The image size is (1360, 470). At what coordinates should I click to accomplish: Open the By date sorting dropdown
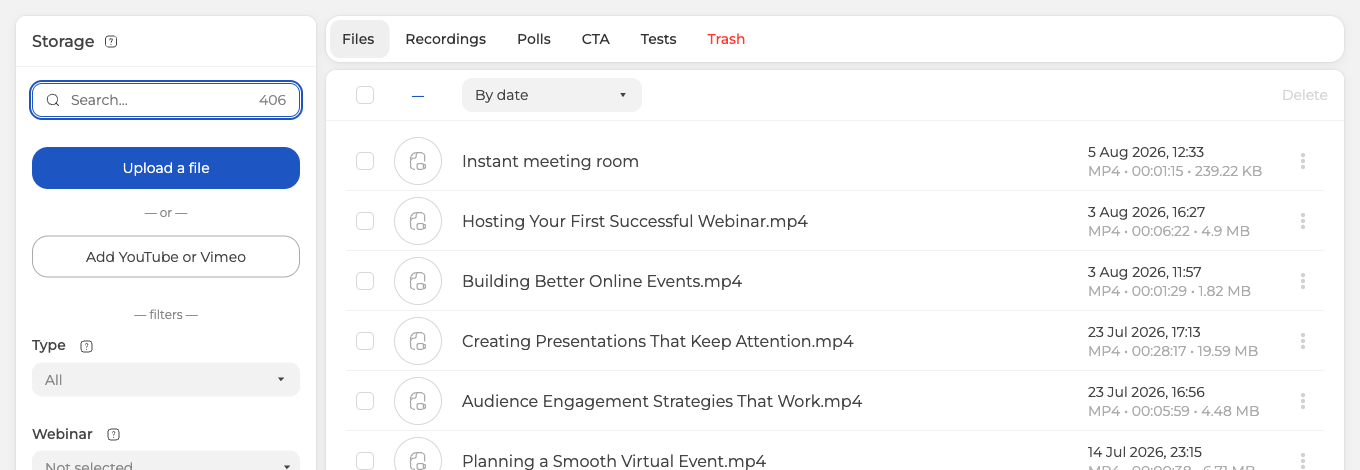pos(551,95)
